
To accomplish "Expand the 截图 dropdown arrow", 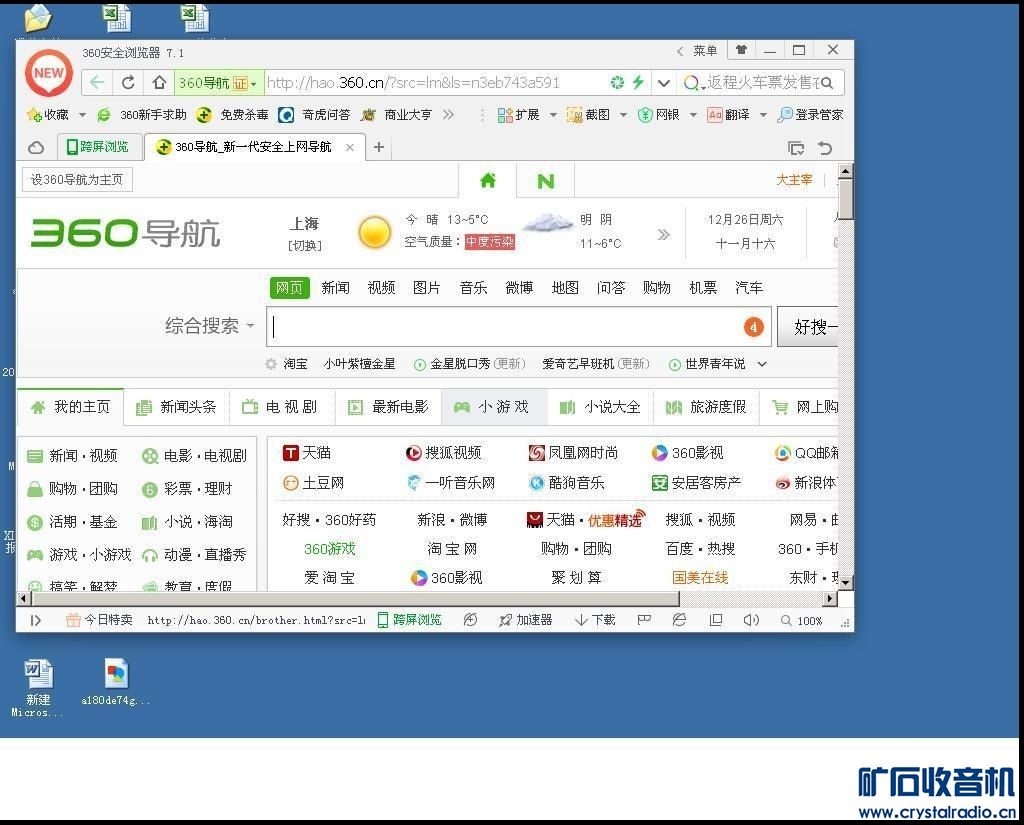I will [623, 115].
